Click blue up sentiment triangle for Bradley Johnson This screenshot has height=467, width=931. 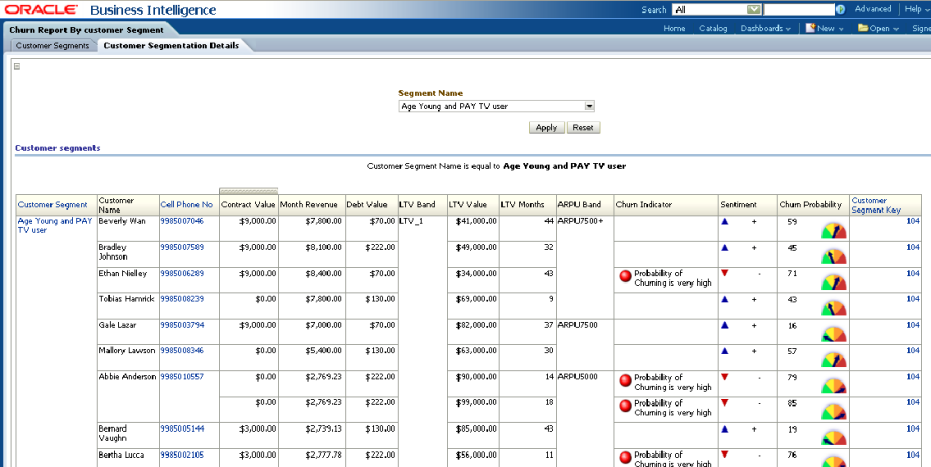tap(725, 247)
